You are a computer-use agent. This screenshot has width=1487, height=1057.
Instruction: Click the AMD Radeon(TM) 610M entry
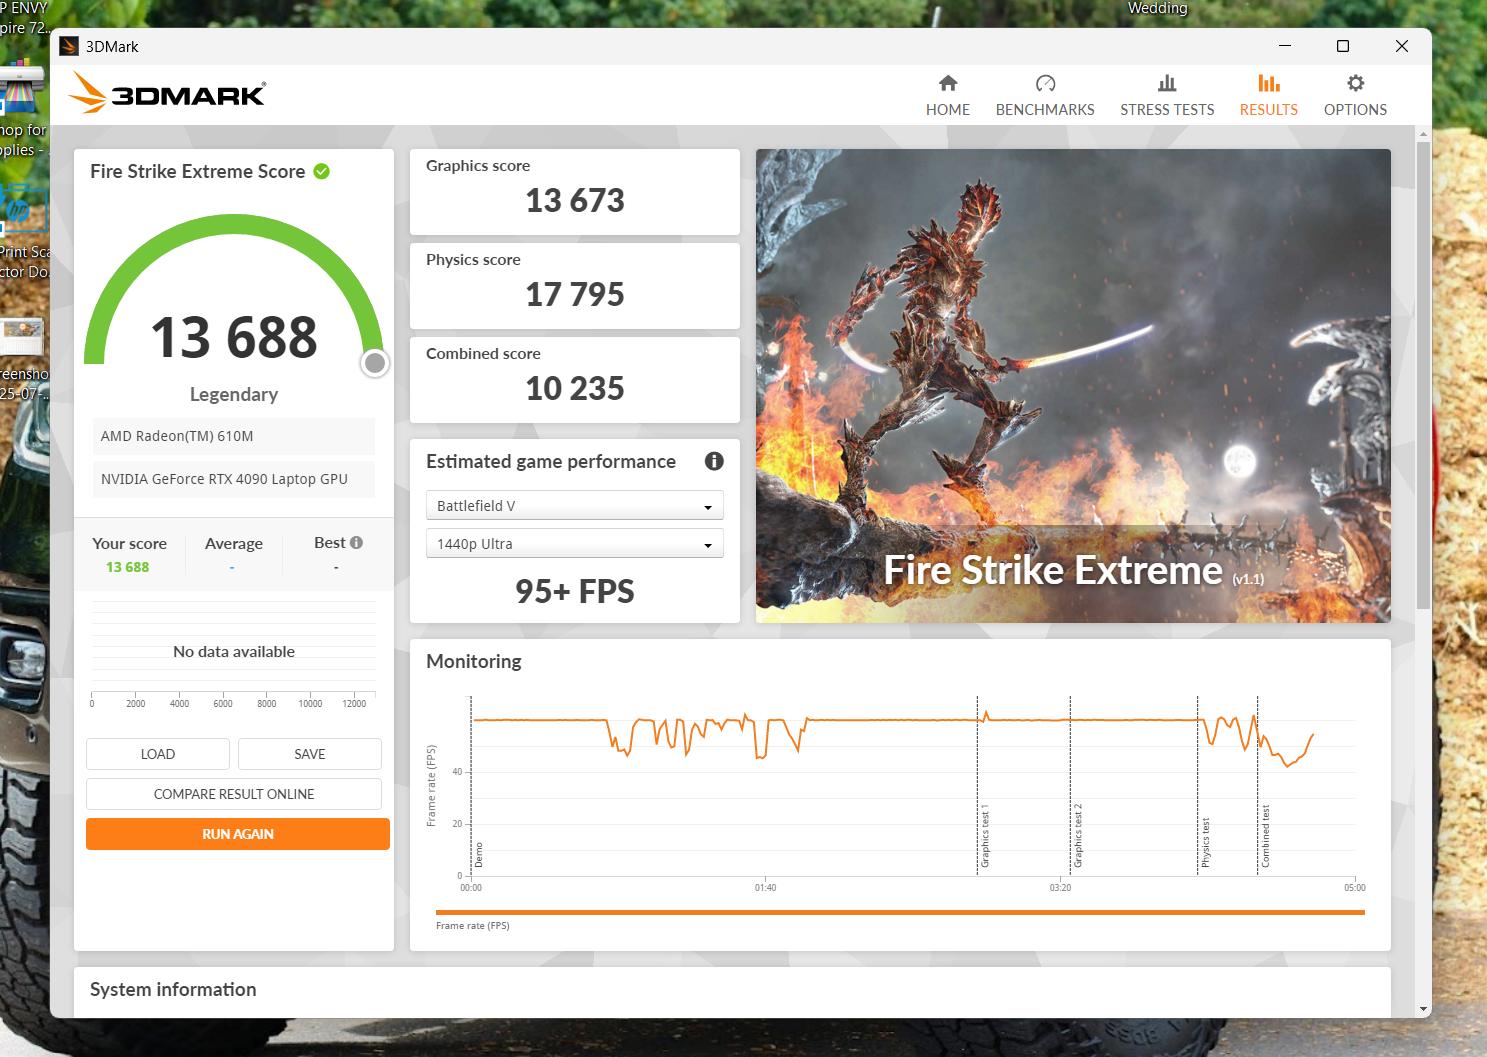point(234,436)
